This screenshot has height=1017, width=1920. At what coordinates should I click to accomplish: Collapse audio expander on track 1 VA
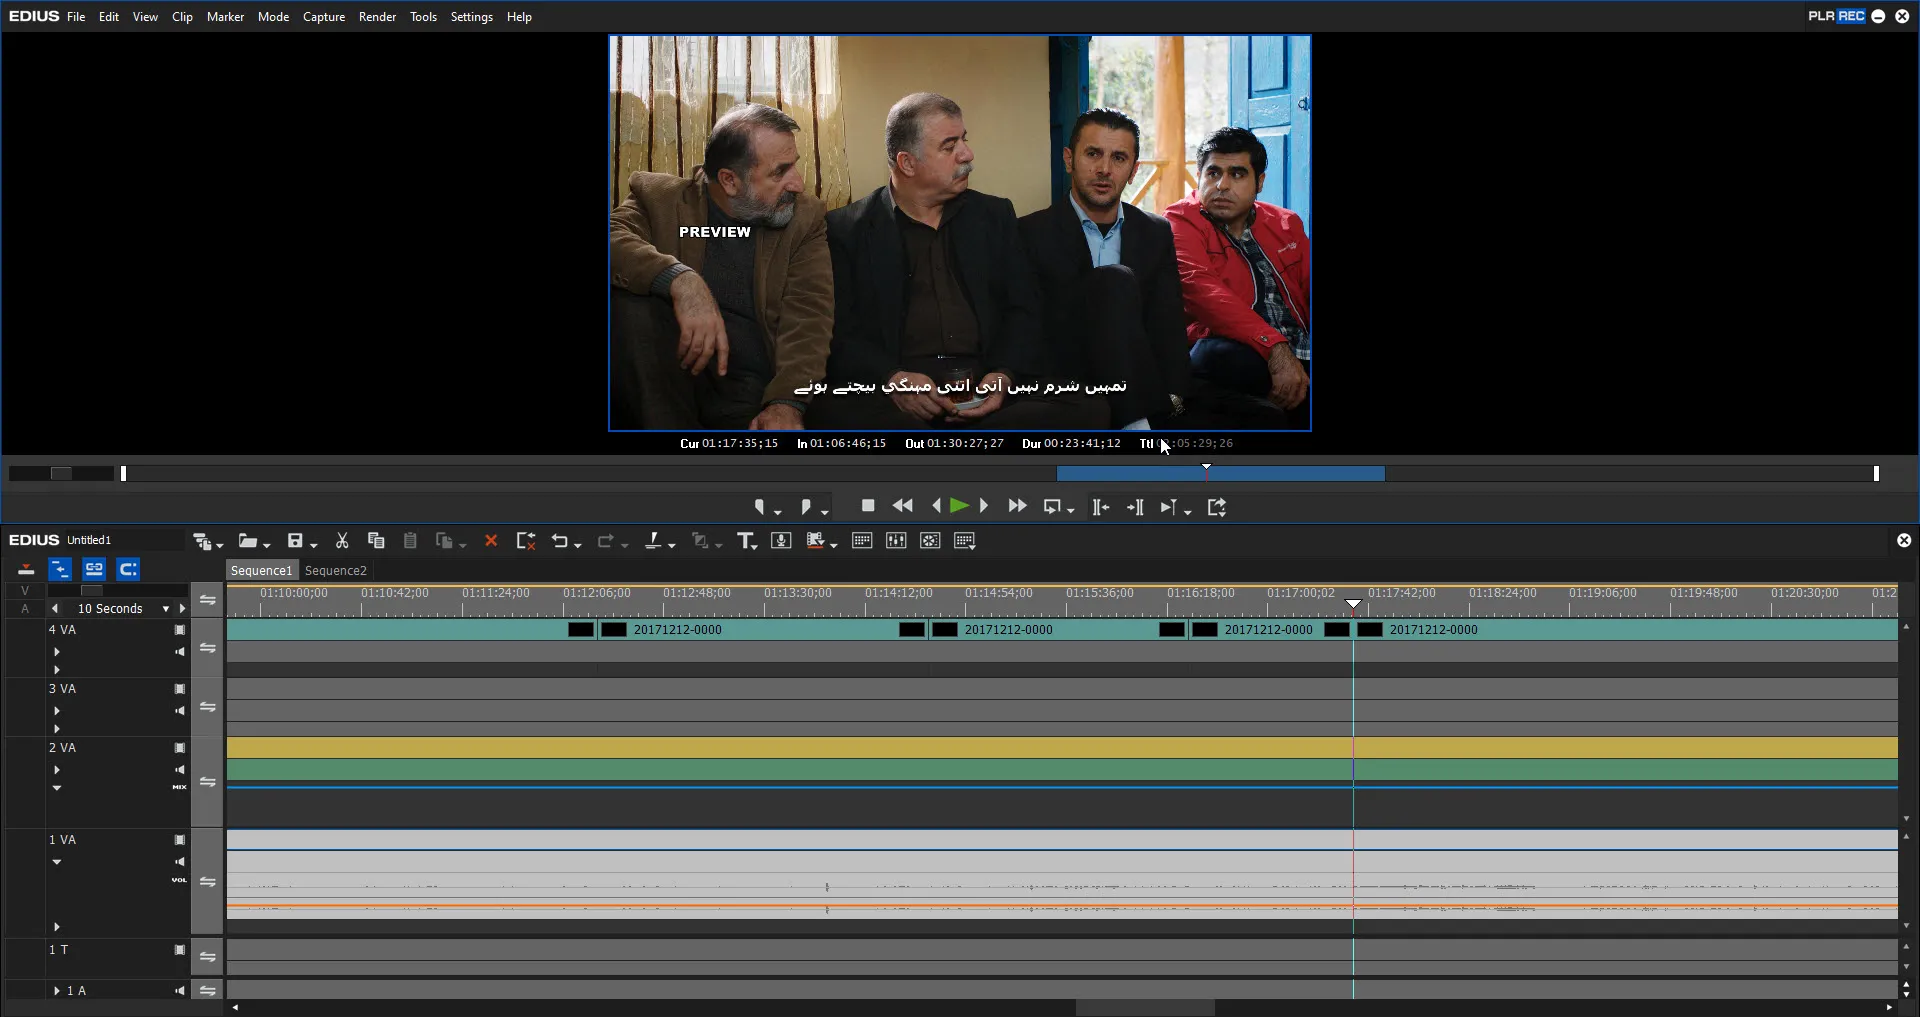click(57, 862)
